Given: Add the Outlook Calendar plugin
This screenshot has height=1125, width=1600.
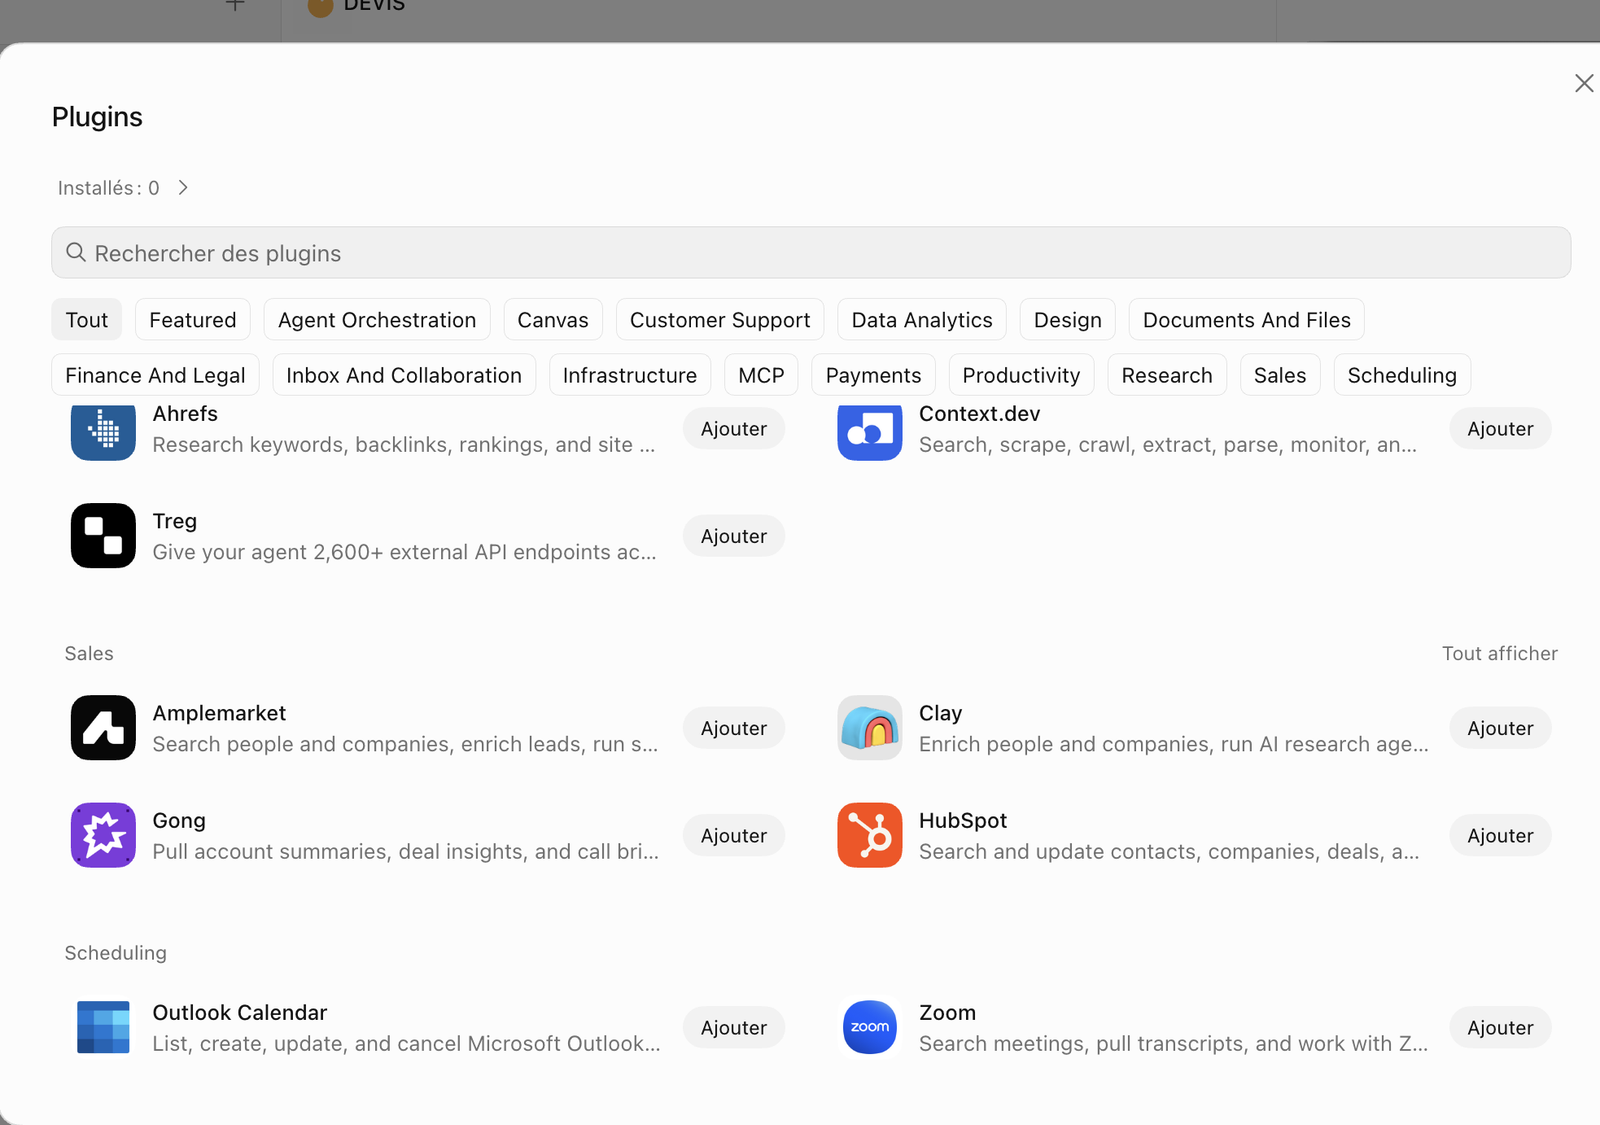Looking at the screenshot, I should (734, 1027).
